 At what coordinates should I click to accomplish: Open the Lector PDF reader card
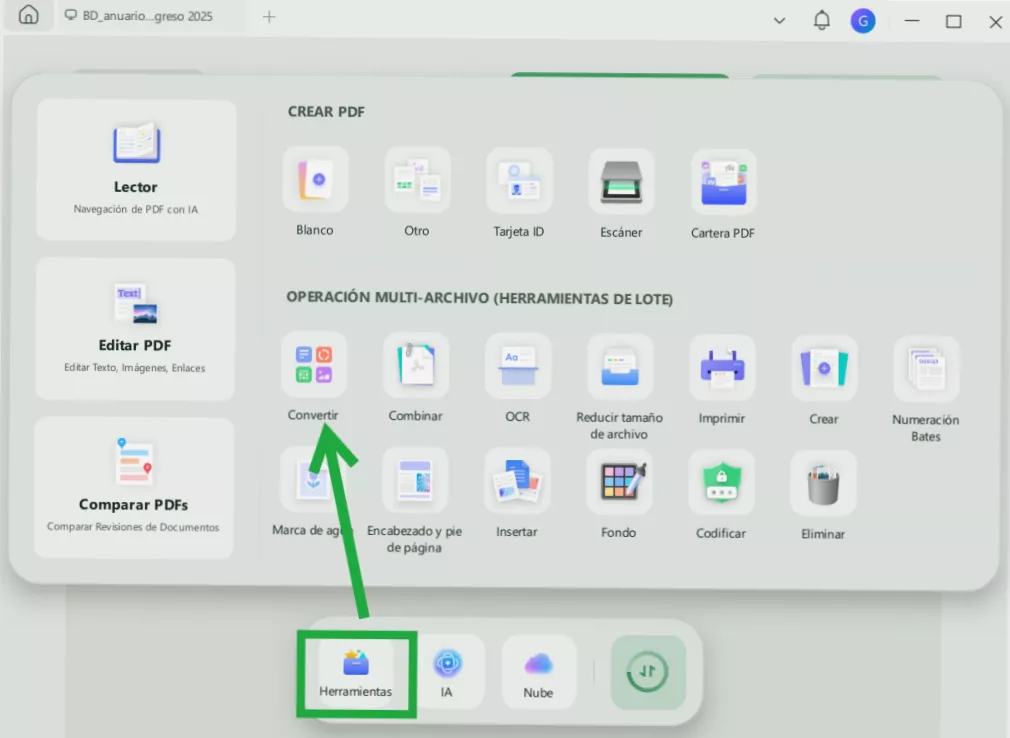click(136, 170)
